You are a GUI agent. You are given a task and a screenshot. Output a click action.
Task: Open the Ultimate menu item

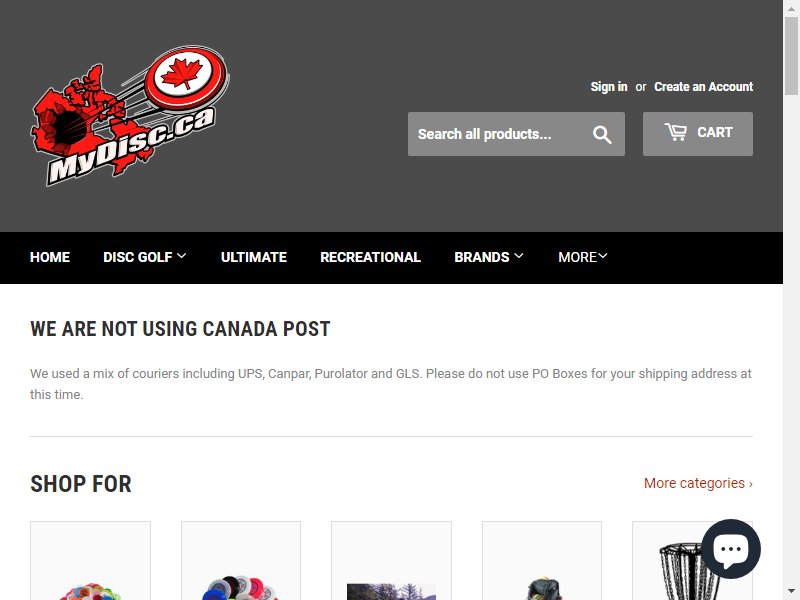(x=254, y=257)
